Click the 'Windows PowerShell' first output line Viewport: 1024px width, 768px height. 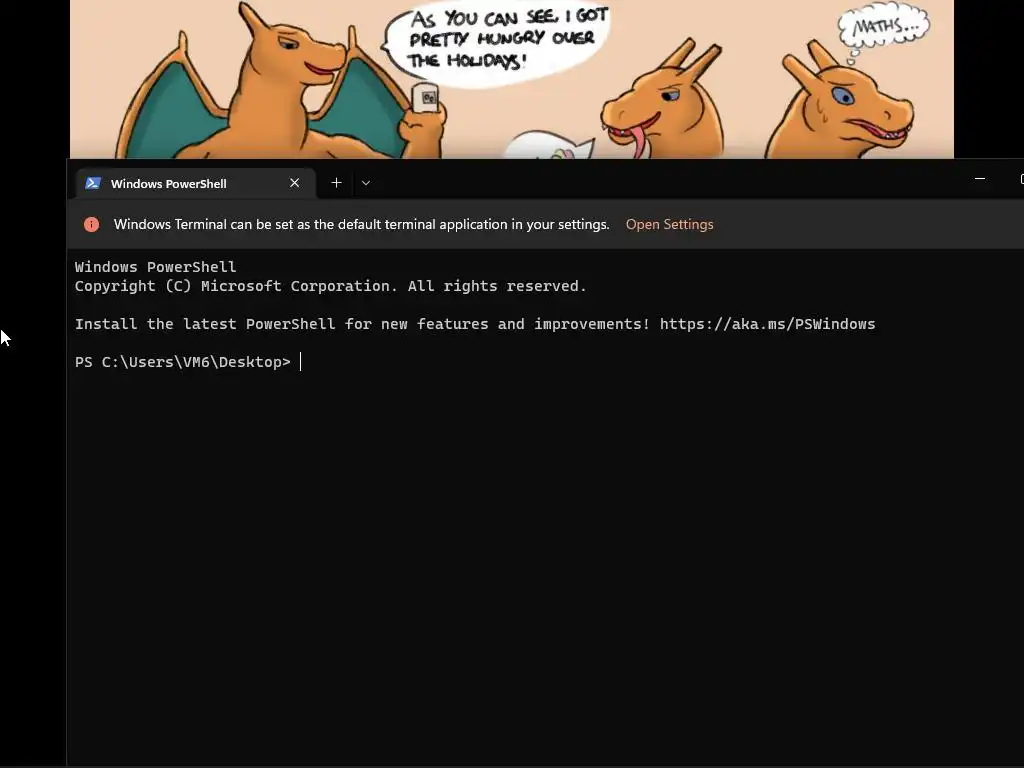pyautogui.click(x=155, y=267)
